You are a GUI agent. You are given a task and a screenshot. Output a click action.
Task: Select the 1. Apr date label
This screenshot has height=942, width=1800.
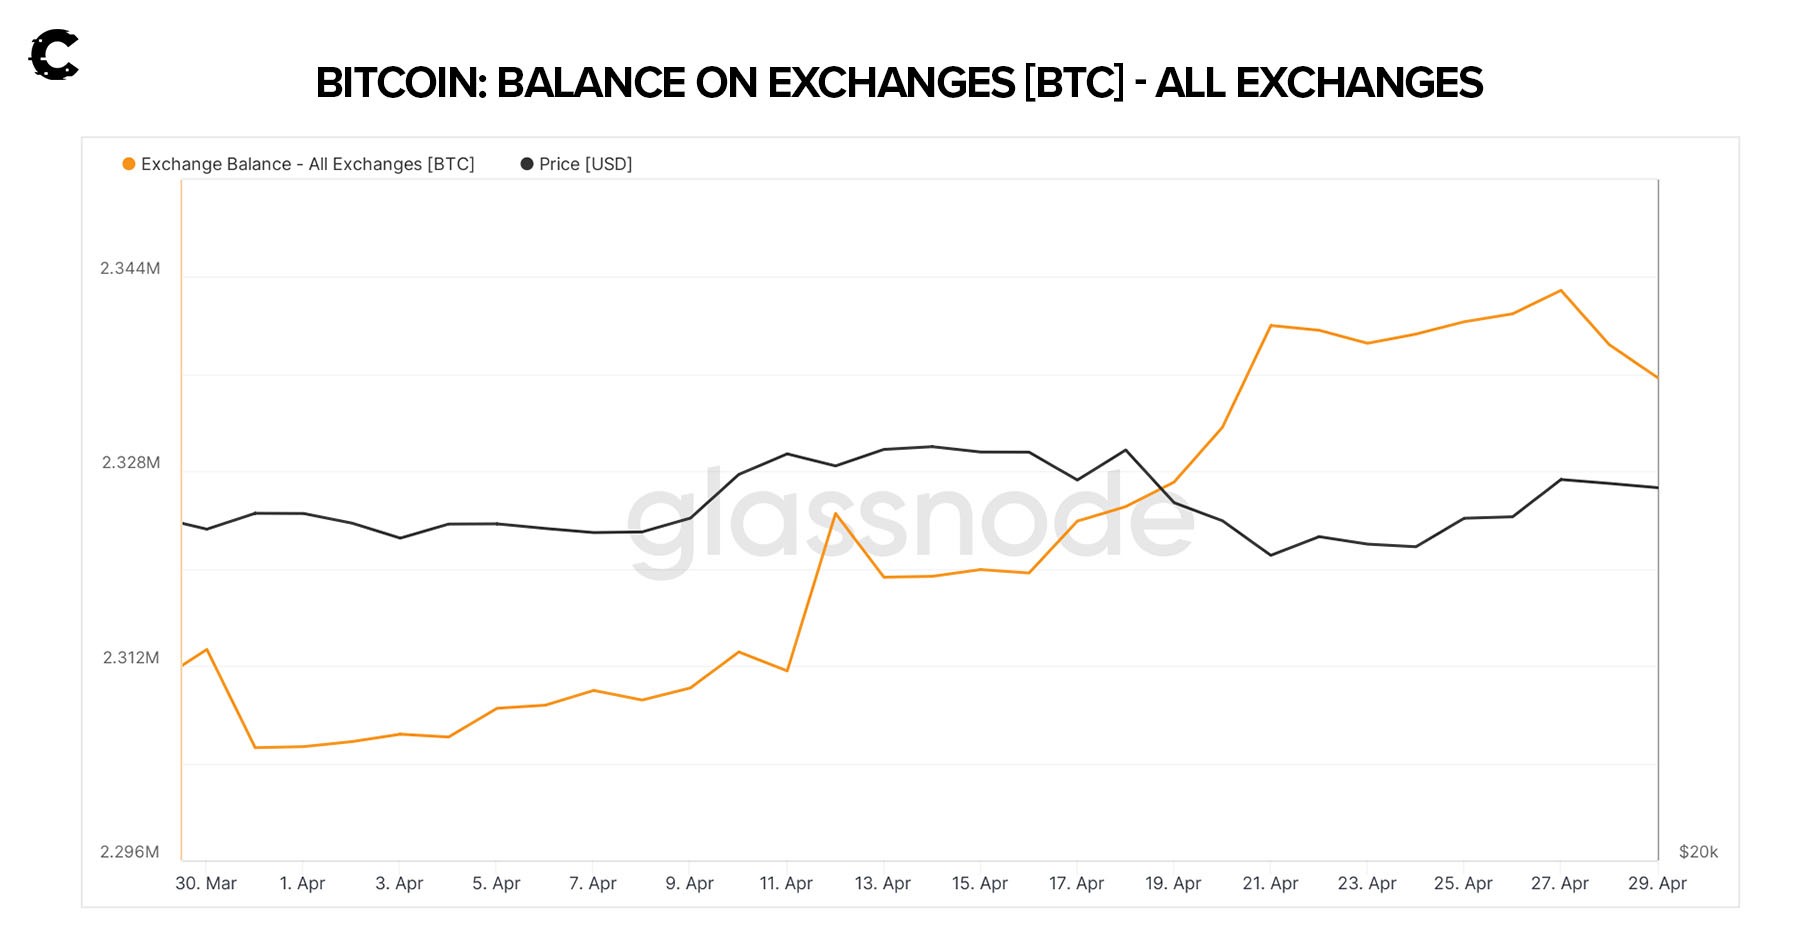coord(302,883)
